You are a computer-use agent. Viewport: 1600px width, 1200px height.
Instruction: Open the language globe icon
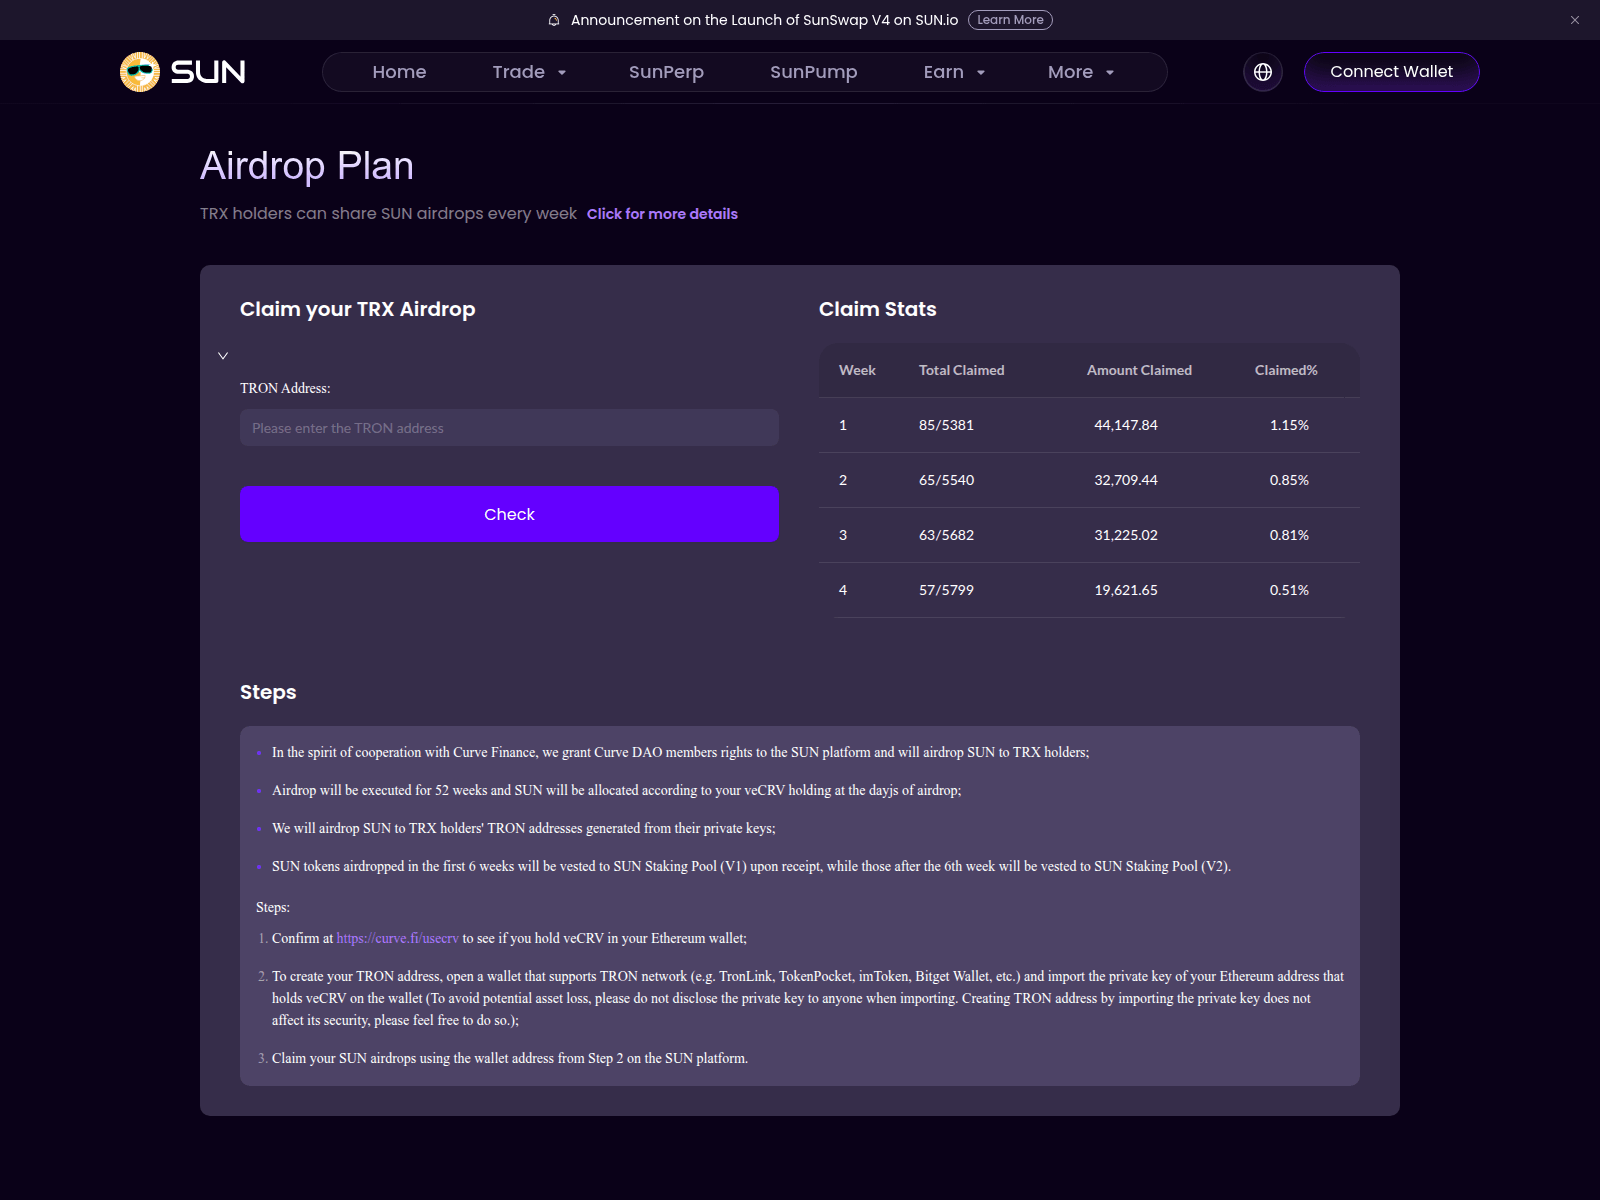(1263, 72)
